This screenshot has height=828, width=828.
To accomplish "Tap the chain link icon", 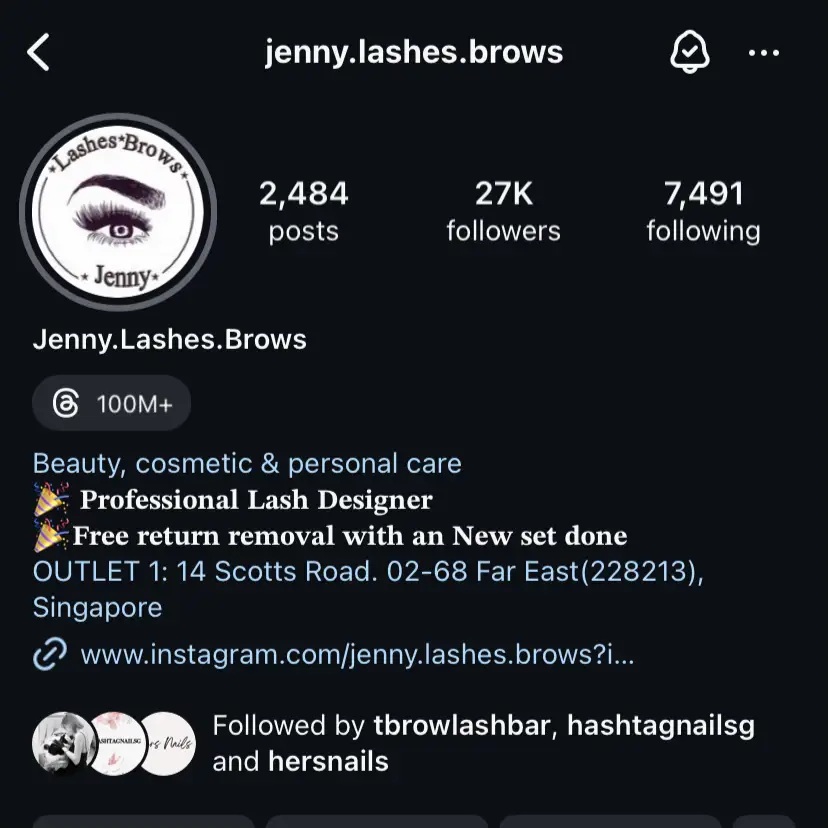I will click(x=50, y=654).
